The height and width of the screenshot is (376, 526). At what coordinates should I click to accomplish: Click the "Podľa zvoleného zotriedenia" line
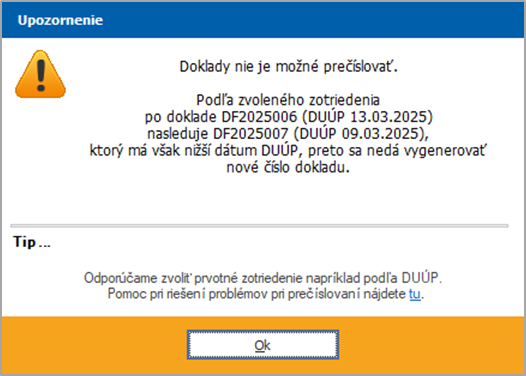click(x=288, y=100)
